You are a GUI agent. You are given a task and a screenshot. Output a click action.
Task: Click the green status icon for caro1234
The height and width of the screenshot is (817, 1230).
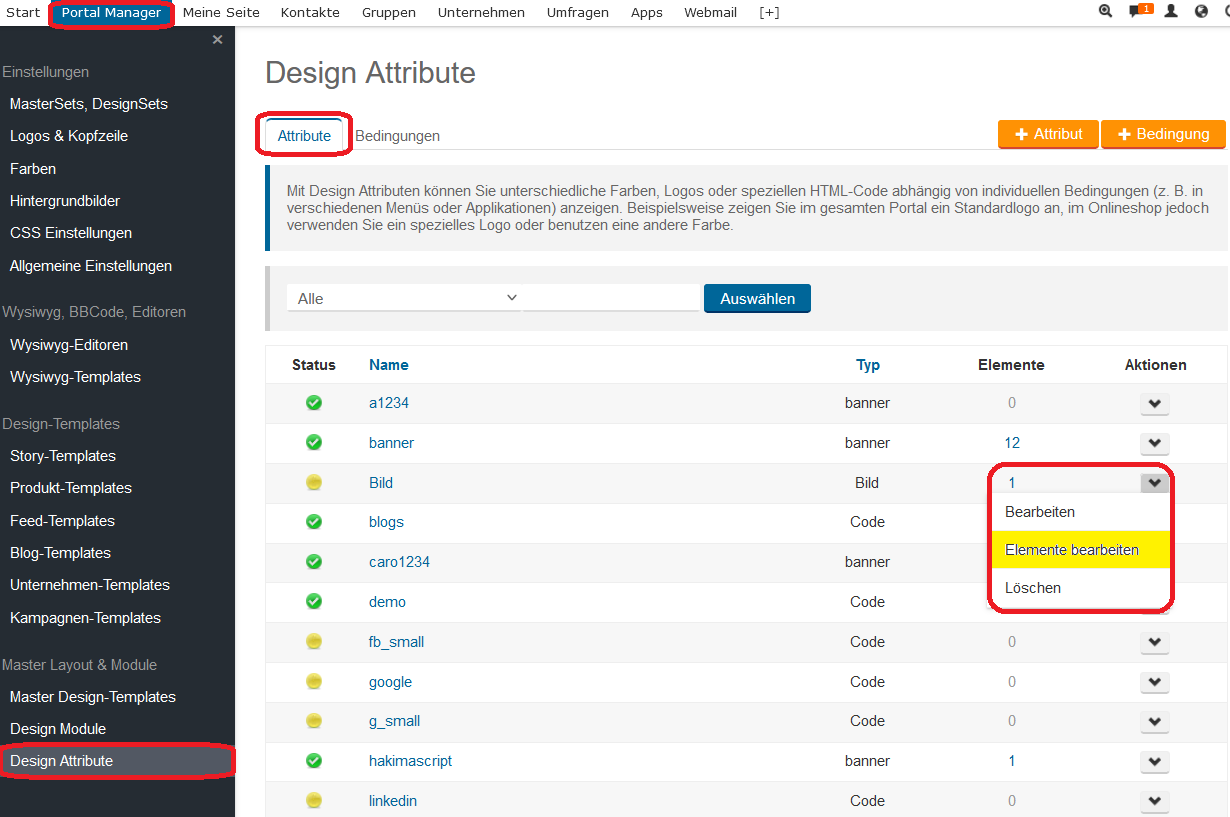click(x=314, y=562)
